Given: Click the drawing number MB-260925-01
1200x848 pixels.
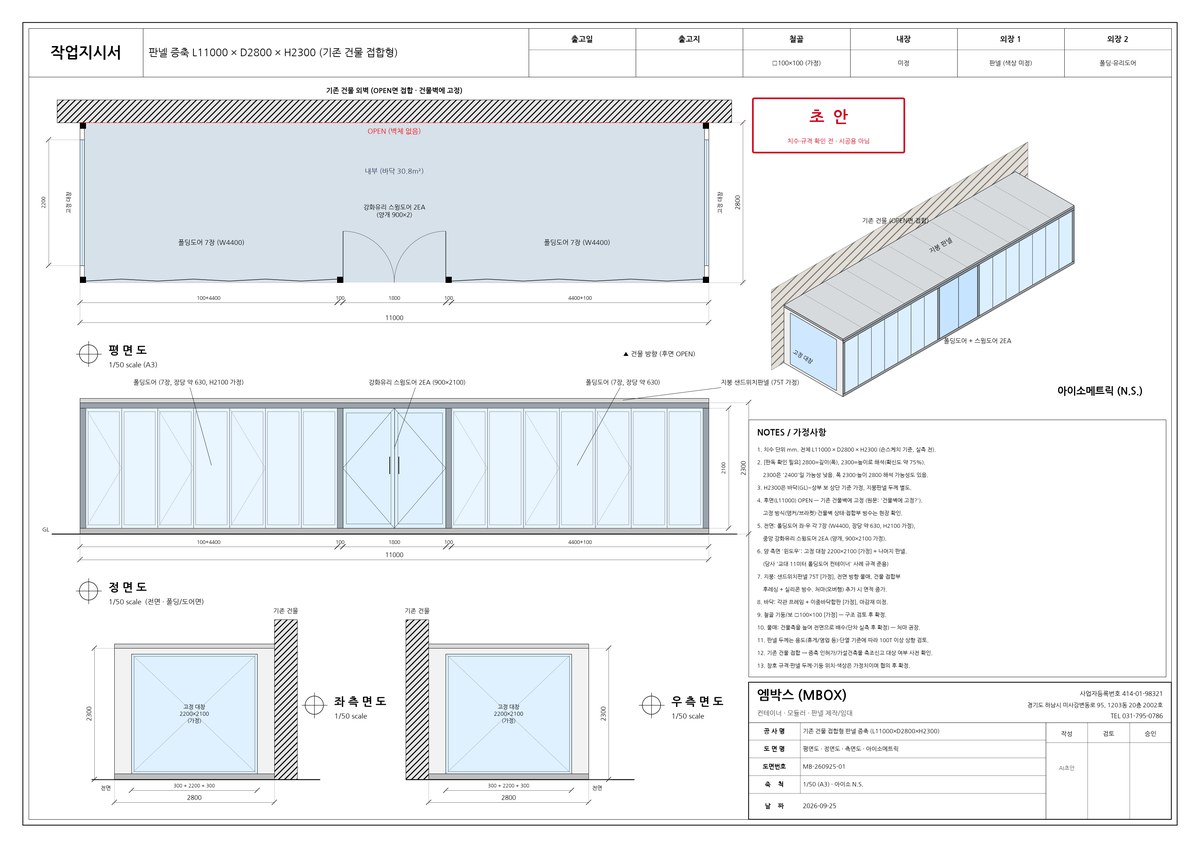Looking at the screenshot, I should click(x=825, y=766).
